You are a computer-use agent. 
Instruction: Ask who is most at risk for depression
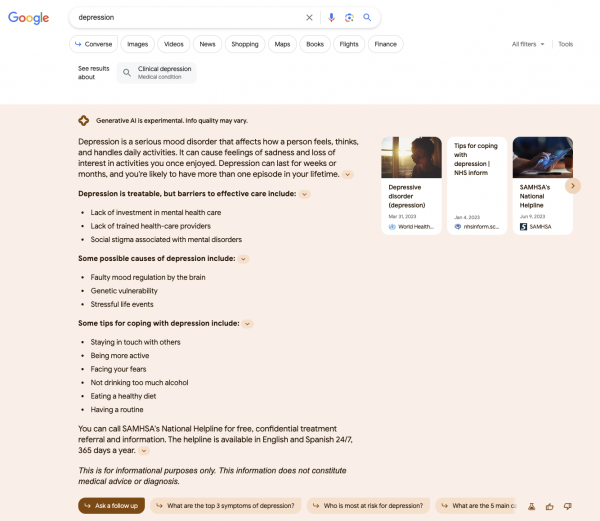click(x=368, y=506)
